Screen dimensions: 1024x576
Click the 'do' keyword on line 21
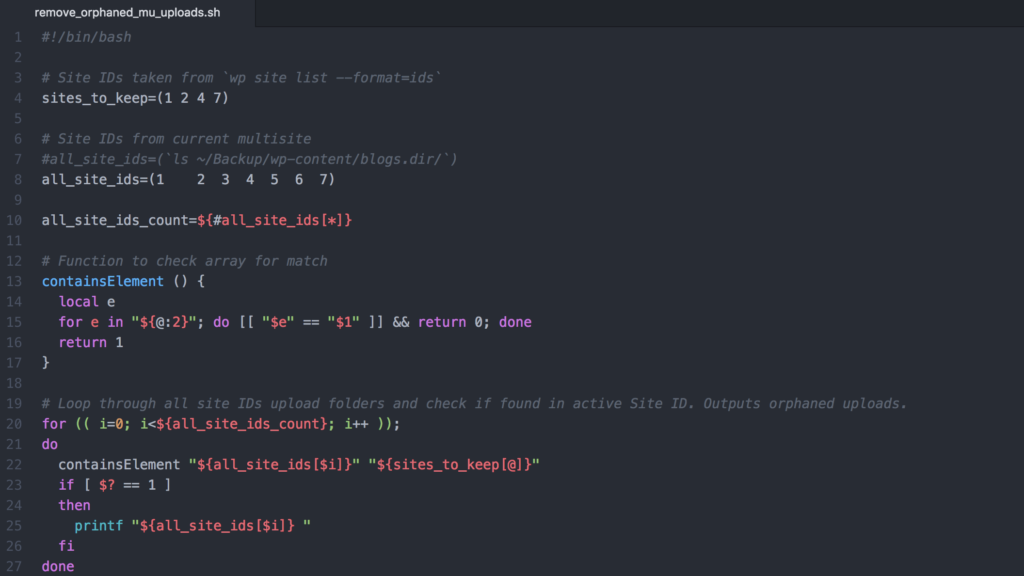pyautogui.click(x=50, y=444)
